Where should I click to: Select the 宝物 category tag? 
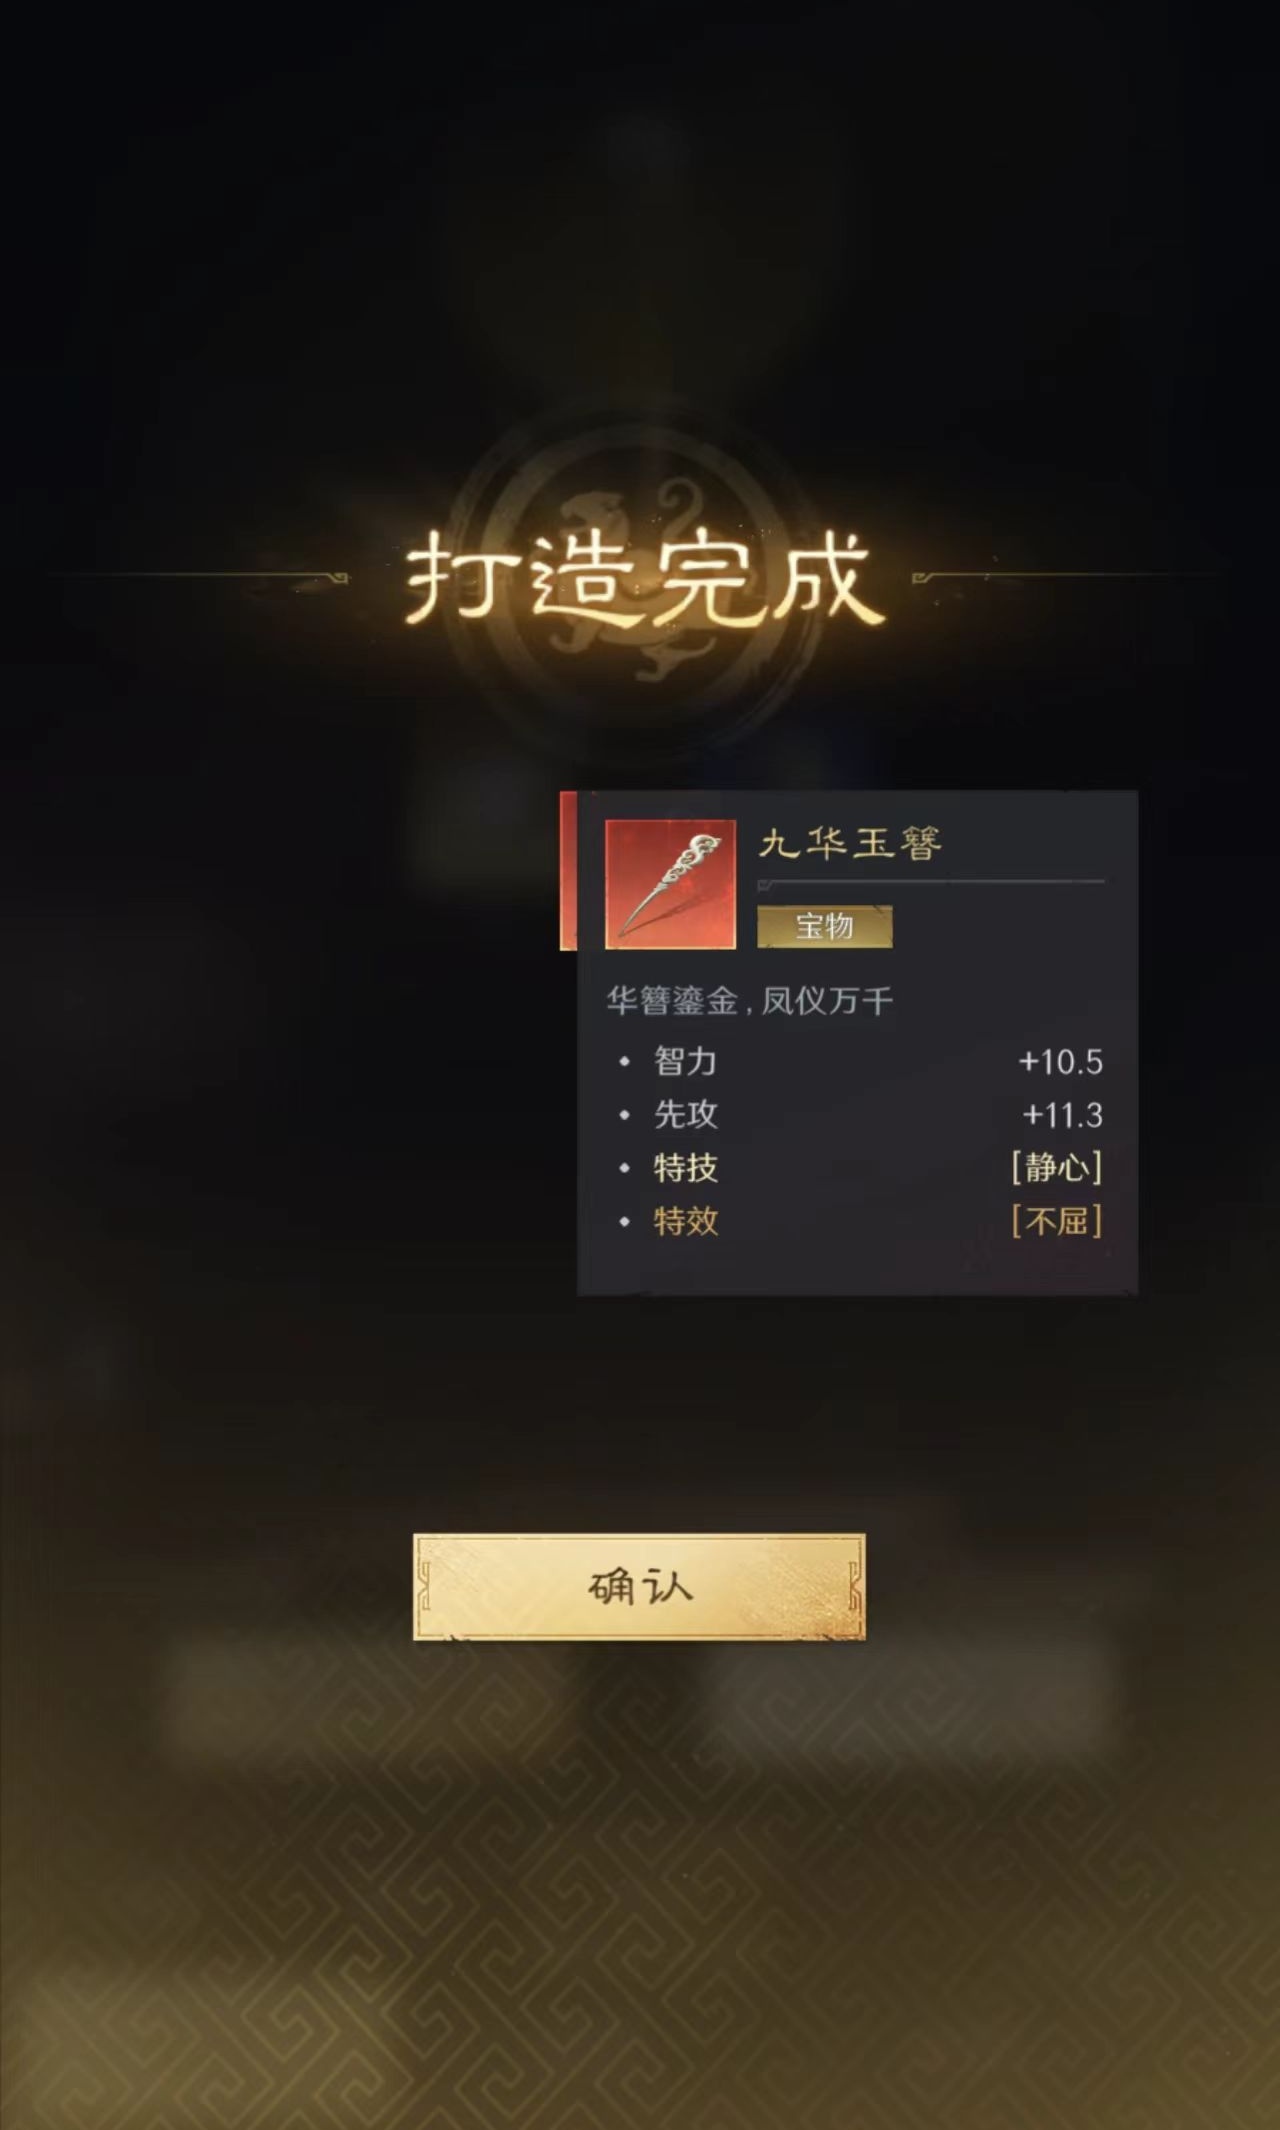(825, 926)
